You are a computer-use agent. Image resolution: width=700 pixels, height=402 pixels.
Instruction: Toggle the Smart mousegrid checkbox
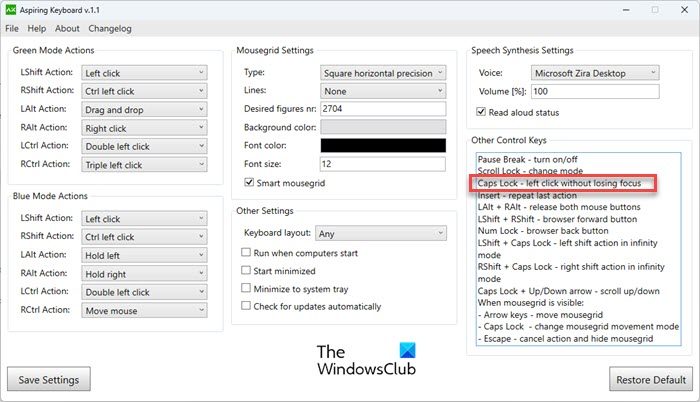pyautogui.click(x=249, y=182)
